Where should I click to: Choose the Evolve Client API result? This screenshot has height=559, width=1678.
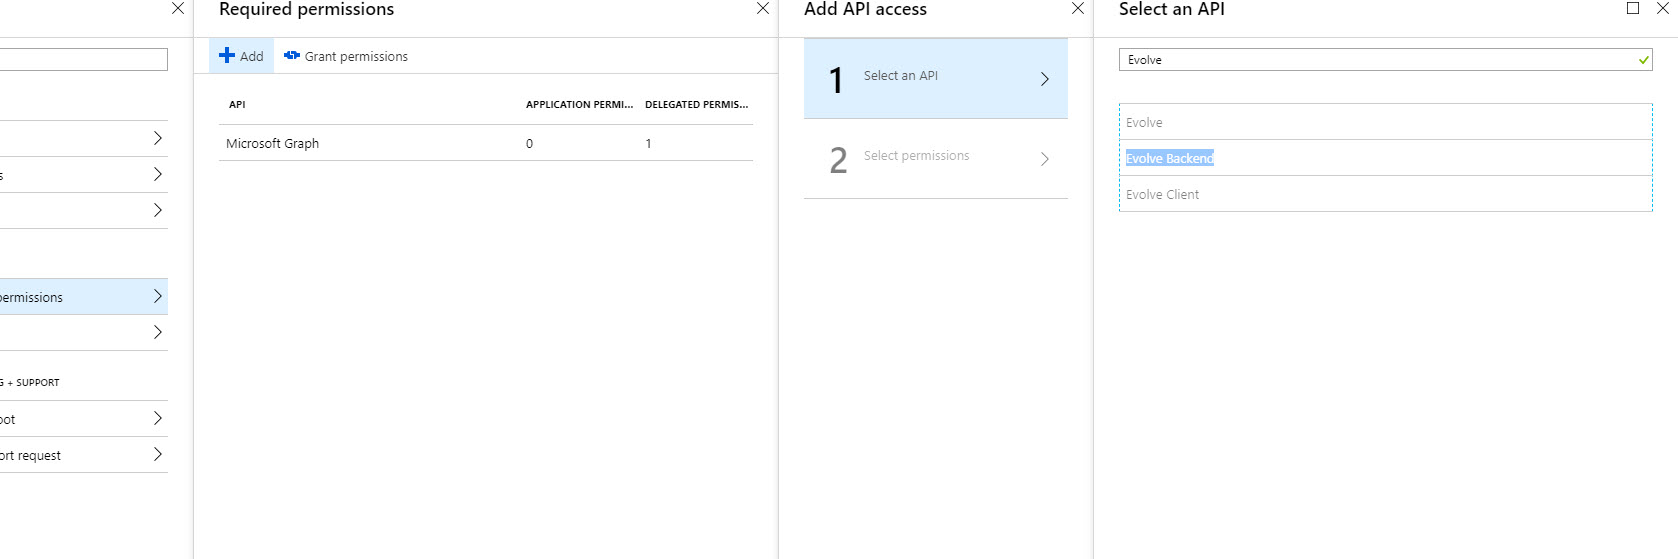[x=1385, y=194]
